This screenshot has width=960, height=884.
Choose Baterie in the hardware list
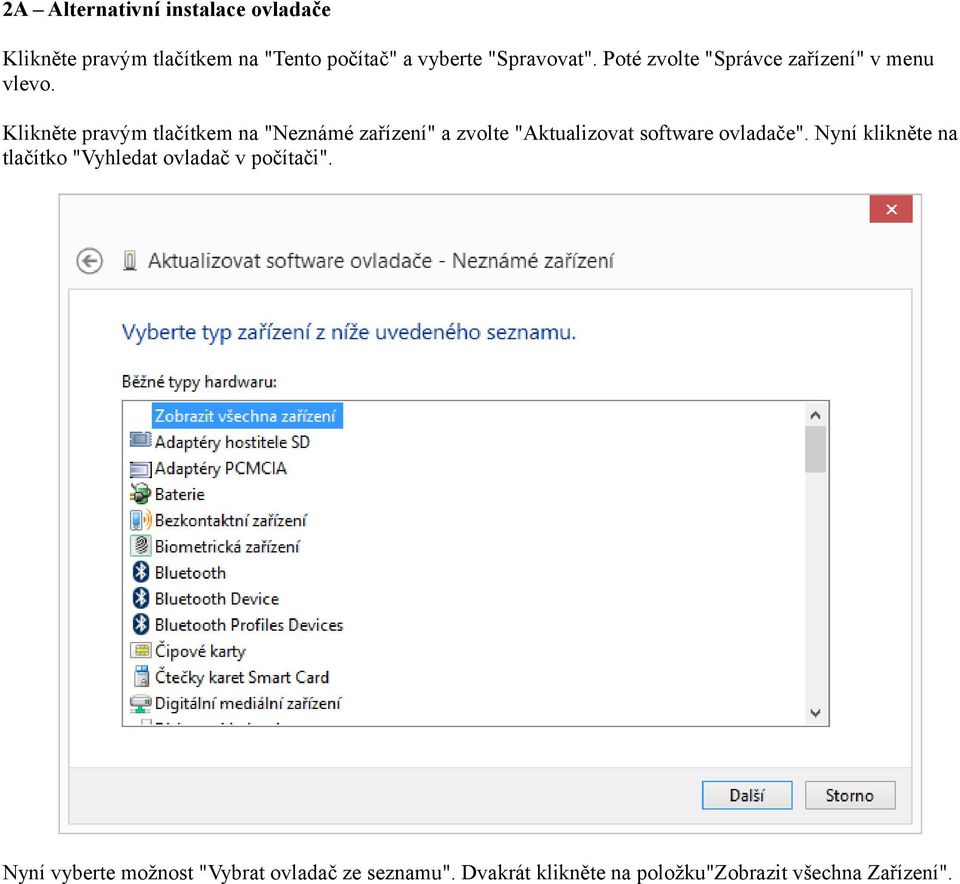coord(179,494)
